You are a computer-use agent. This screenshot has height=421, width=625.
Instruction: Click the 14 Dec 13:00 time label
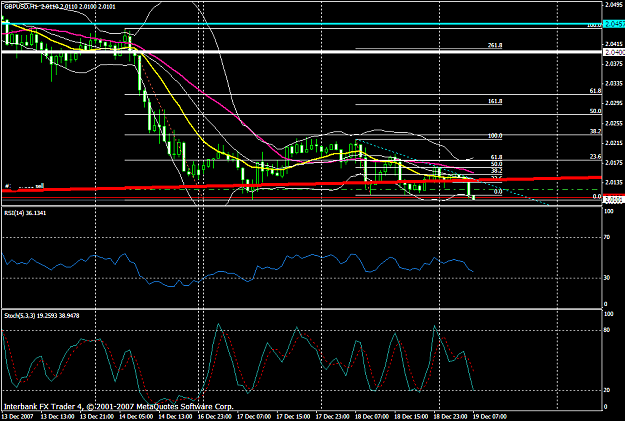[175, 417]
